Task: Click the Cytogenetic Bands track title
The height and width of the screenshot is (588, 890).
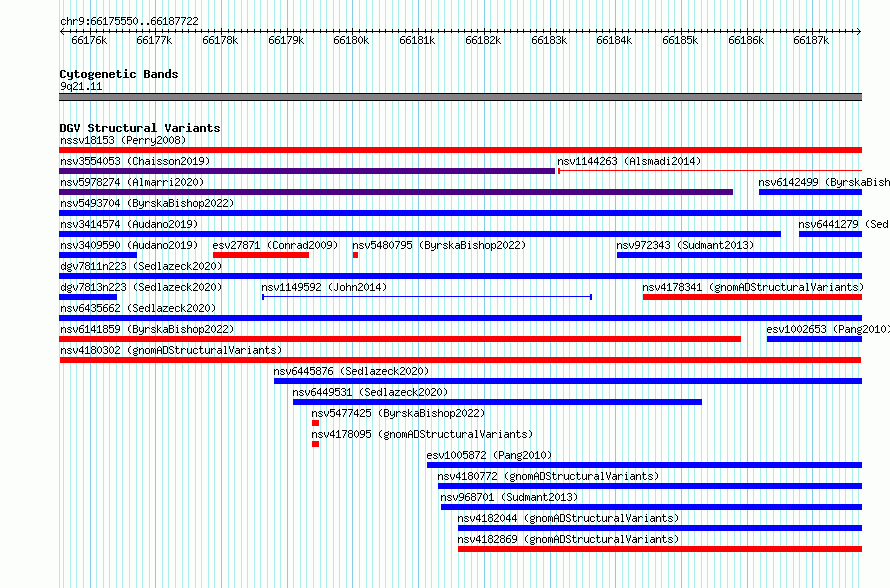Action: tap(119, 74)
